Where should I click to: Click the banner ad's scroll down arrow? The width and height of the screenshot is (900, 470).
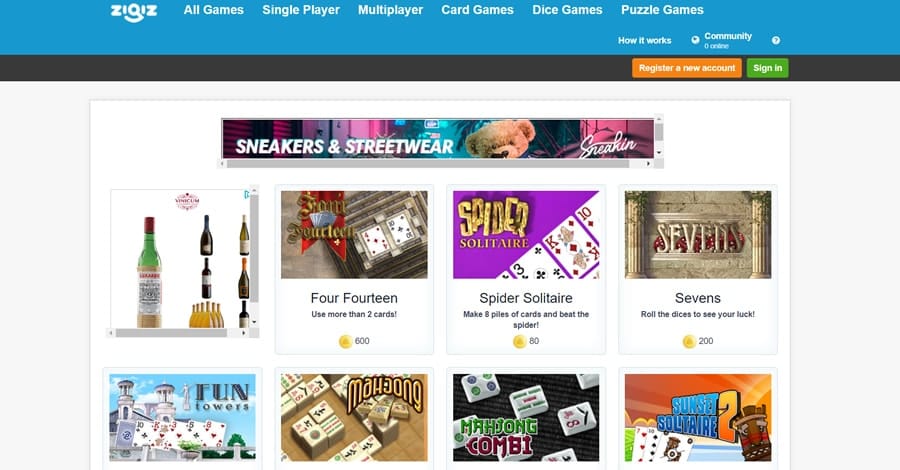[659, 153]
